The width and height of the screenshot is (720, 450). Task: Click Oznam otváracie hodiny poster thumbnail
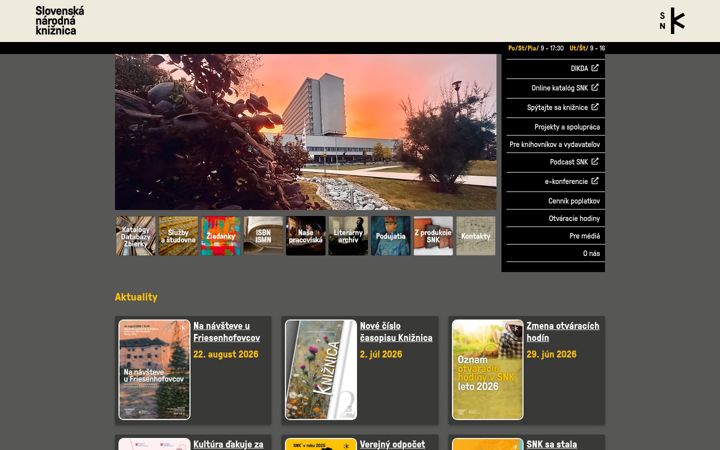tap(488, 370)
